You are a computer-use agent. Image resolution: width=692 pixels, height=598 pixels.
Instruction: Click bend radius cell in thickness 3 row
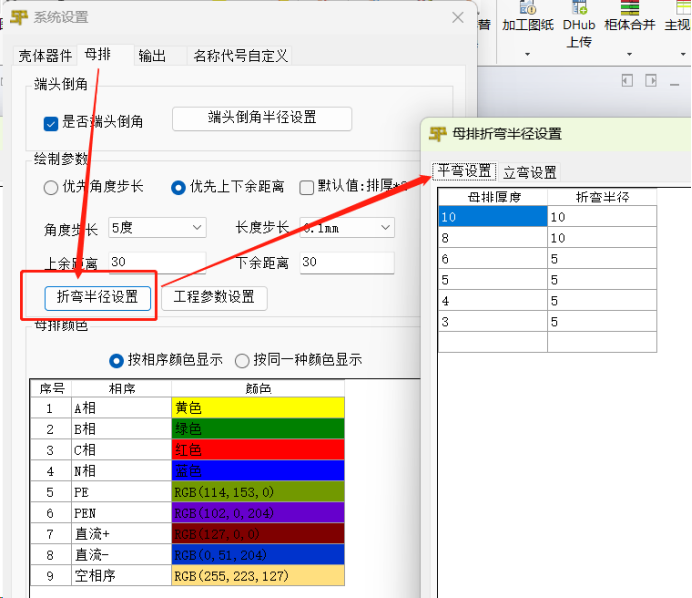[602, 321]
